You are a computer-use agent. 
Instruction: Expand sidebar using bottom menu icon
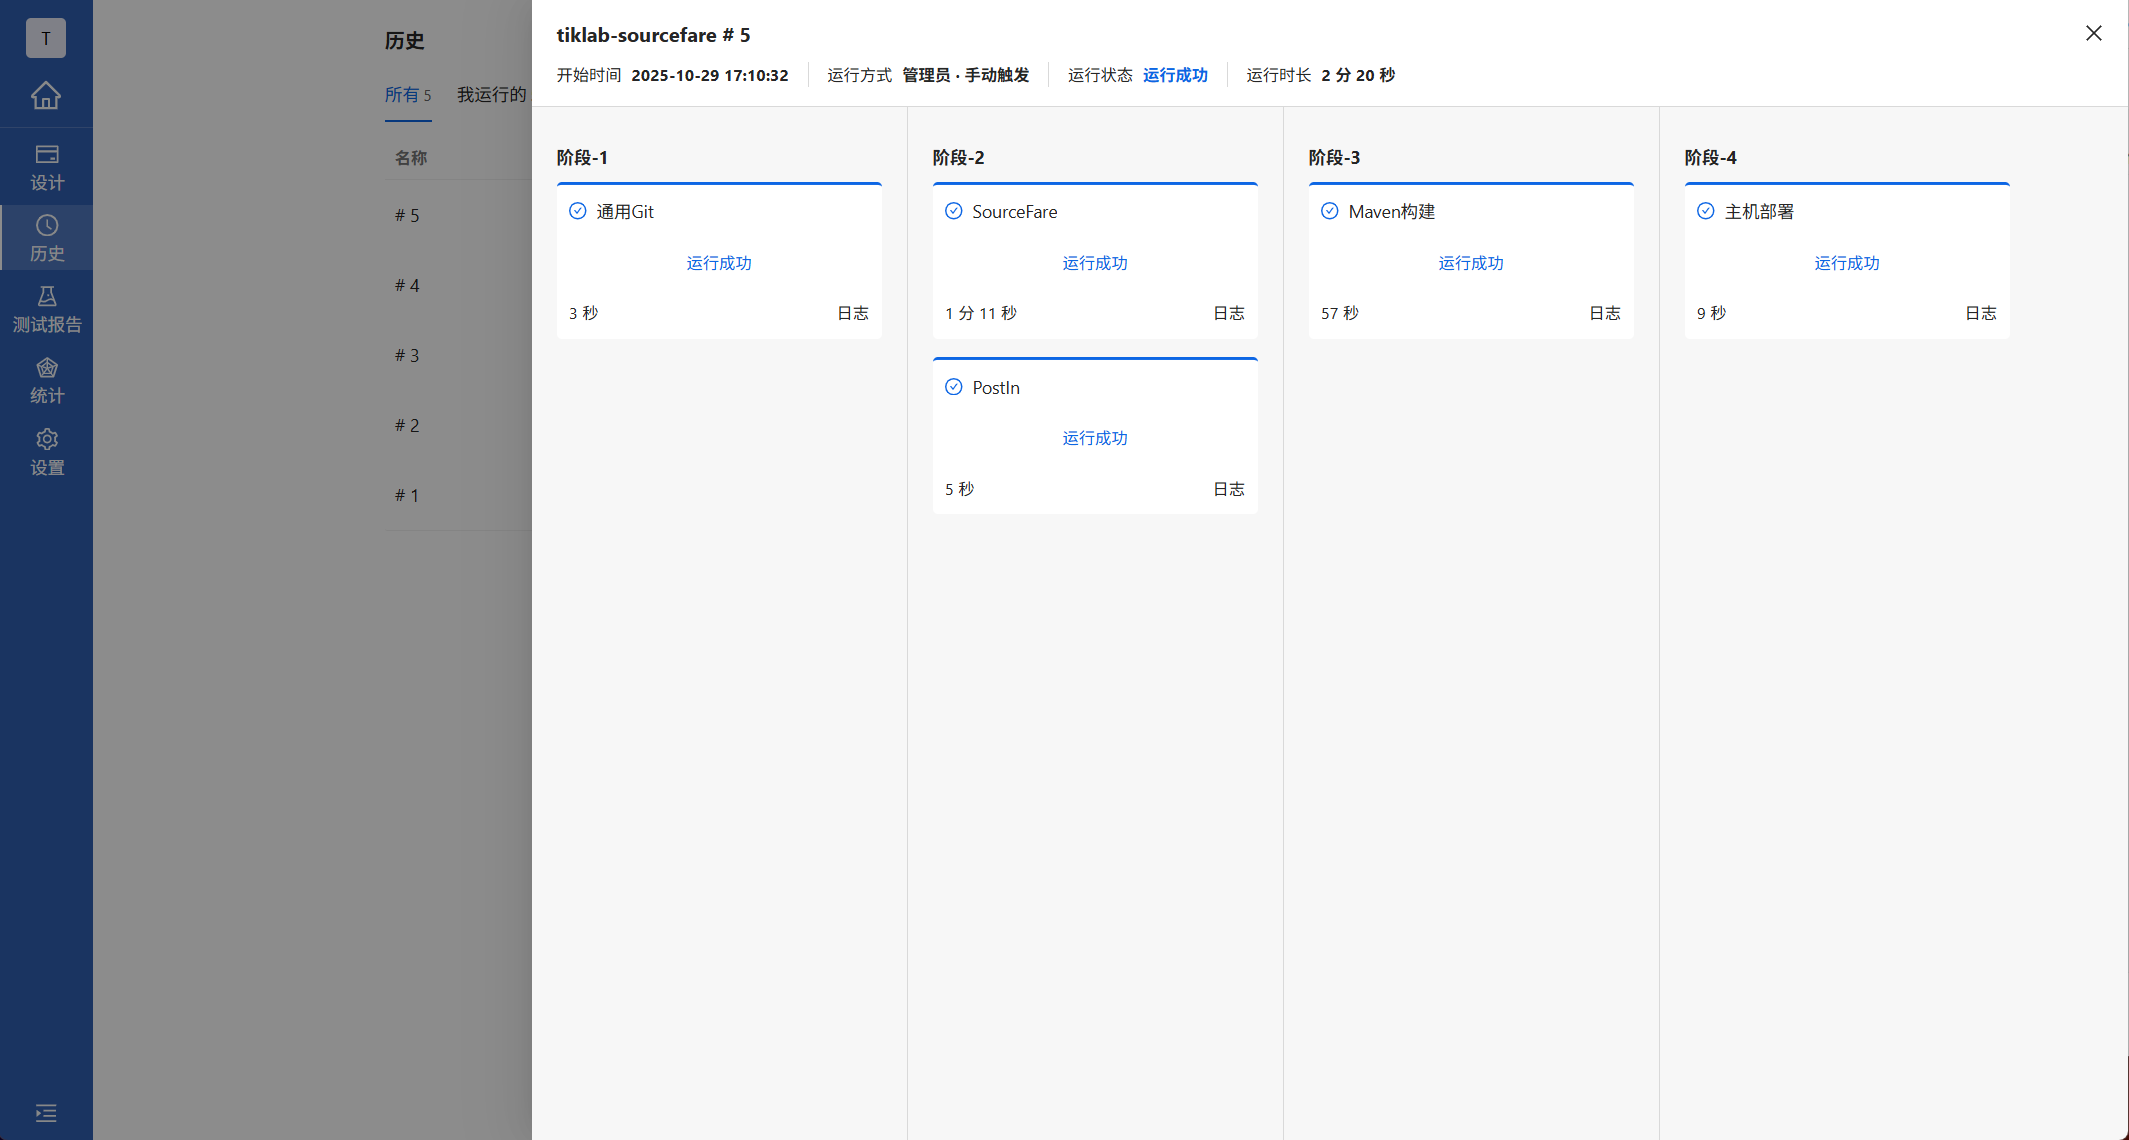(46, 1113)
